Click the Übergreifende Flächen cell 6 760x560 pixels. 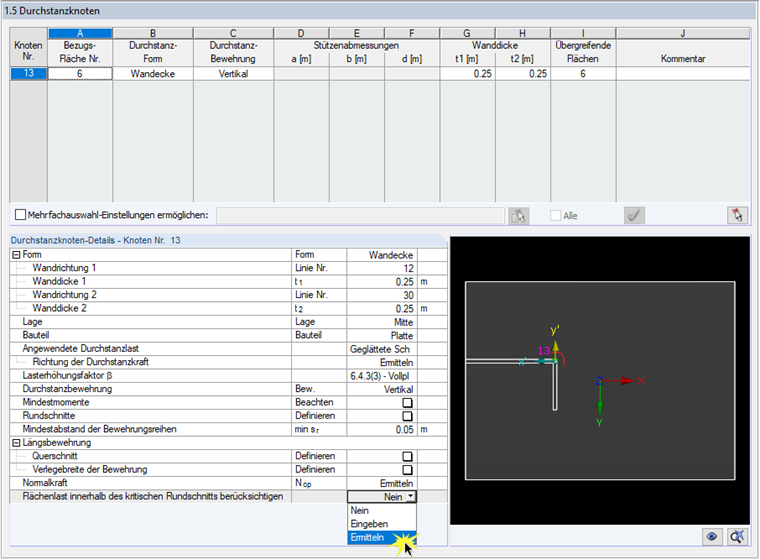583,74
